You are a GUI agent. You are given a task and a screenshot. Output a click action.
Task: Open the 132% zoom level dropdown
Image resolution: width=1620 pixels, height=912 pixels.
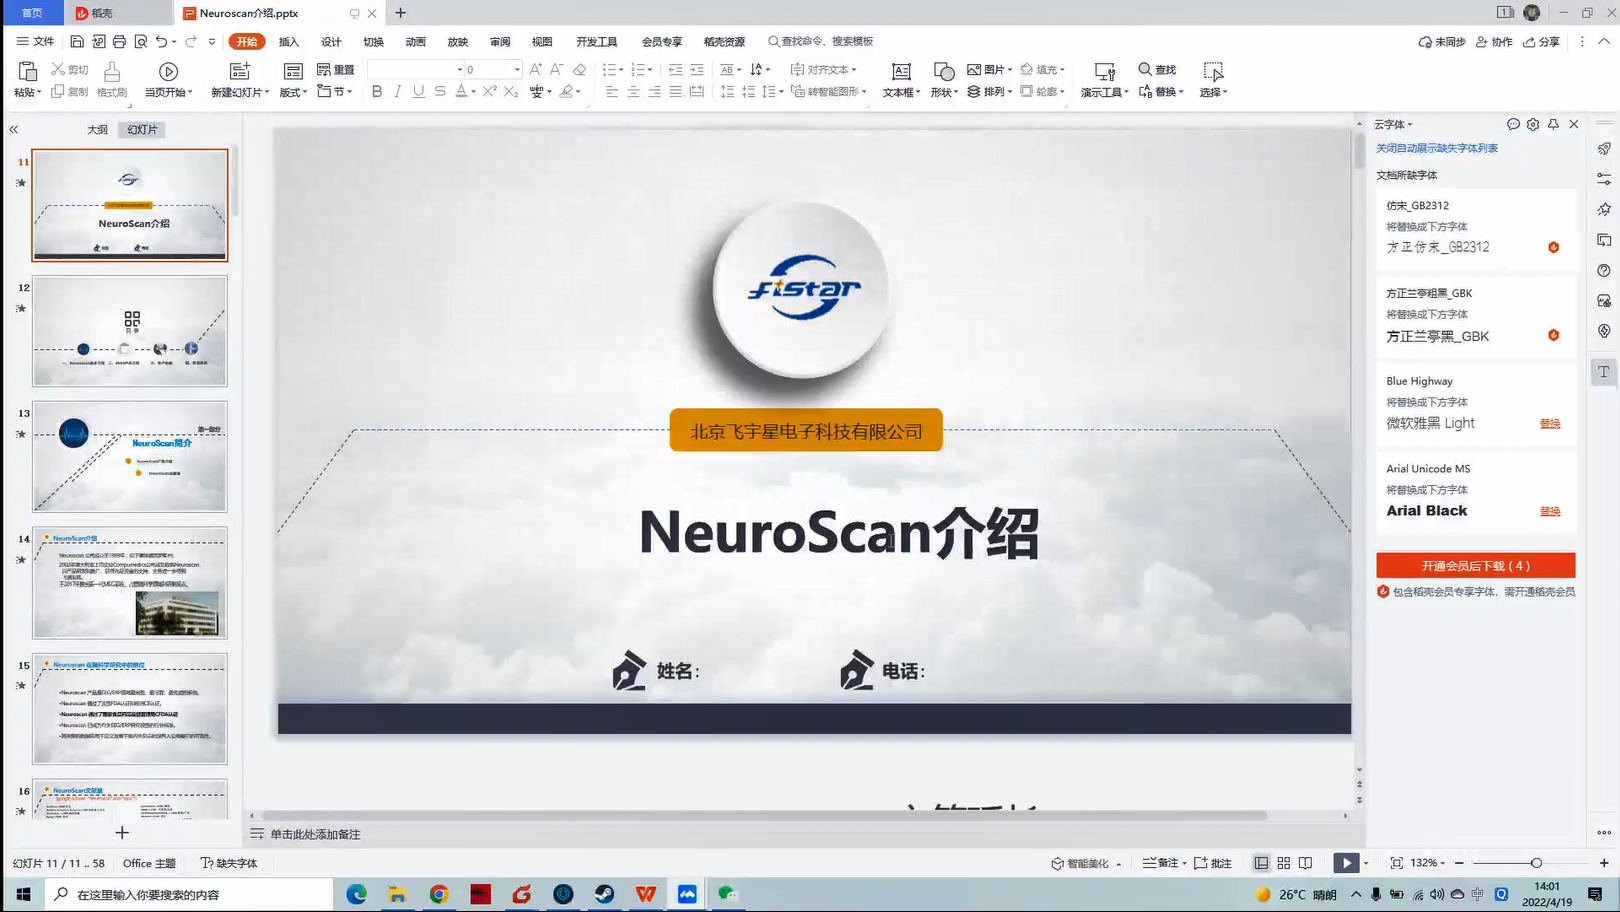click(x=1429, y=863)
